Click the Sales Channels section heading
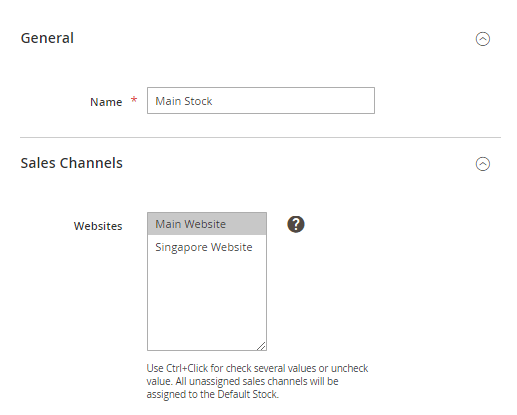 coord(72,163)
